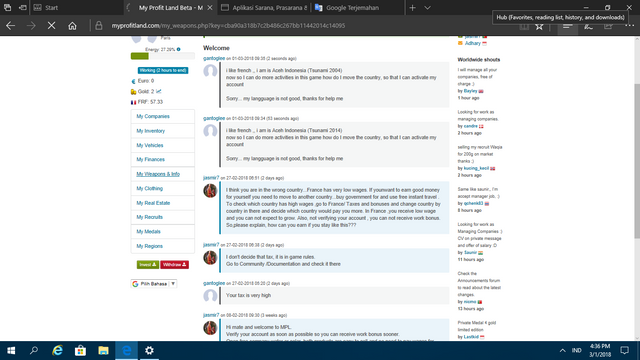Open the Hub favorites panel icon

567,27
